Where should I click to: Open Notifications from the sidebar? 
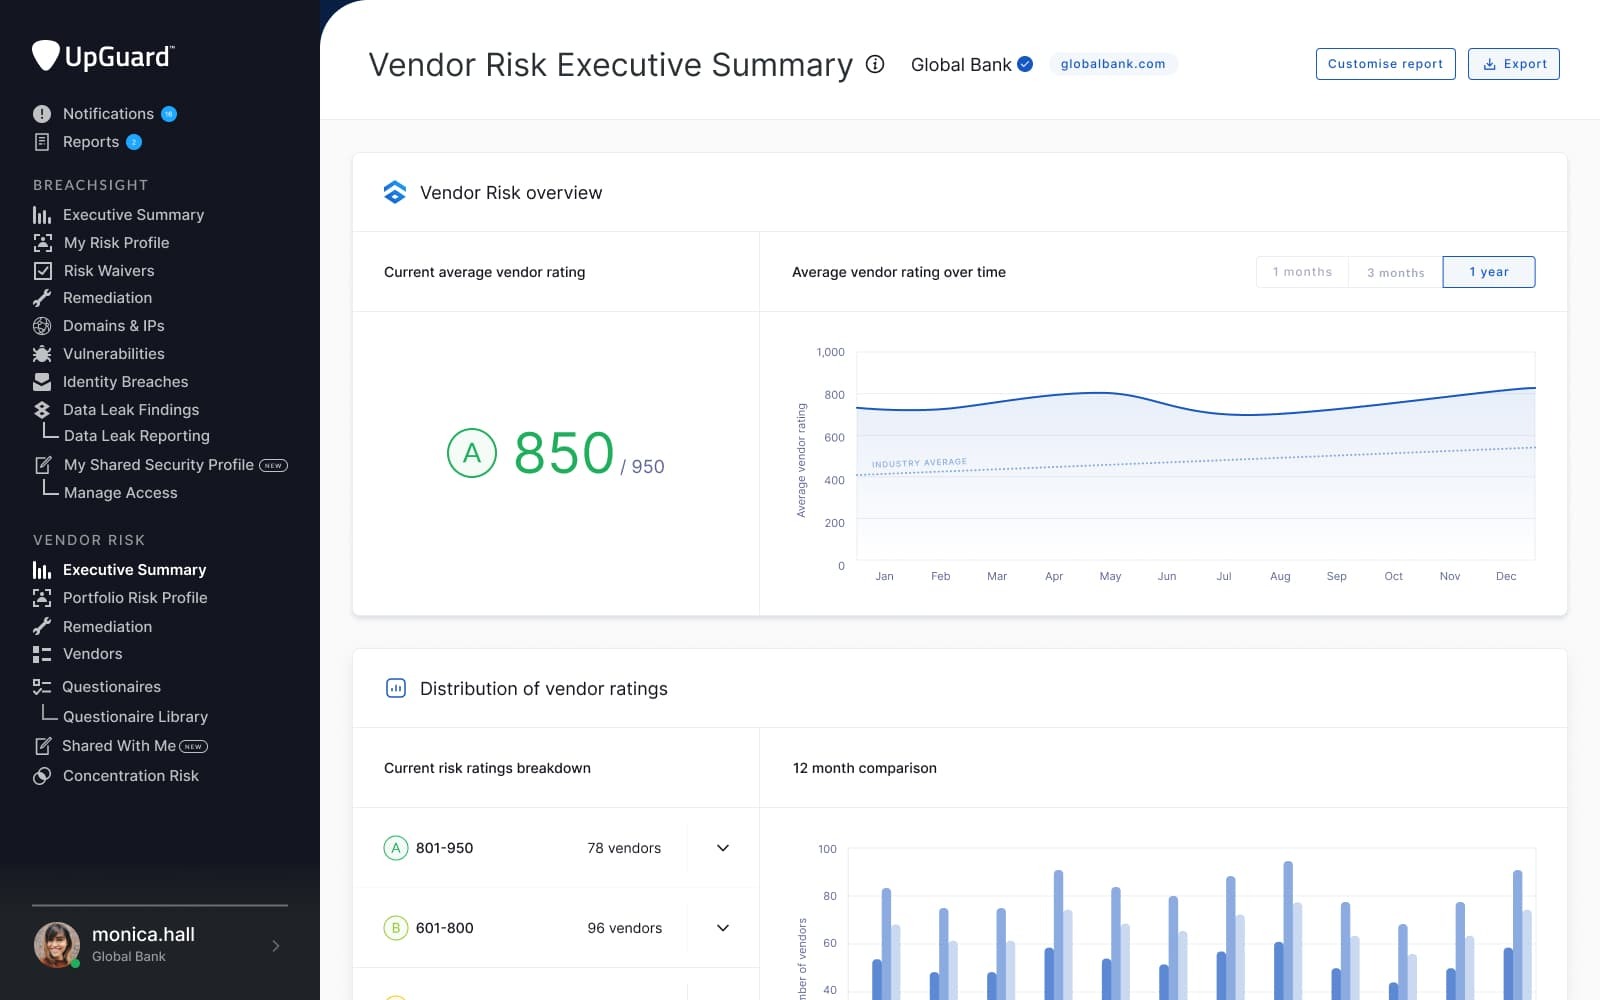[108, 114]
